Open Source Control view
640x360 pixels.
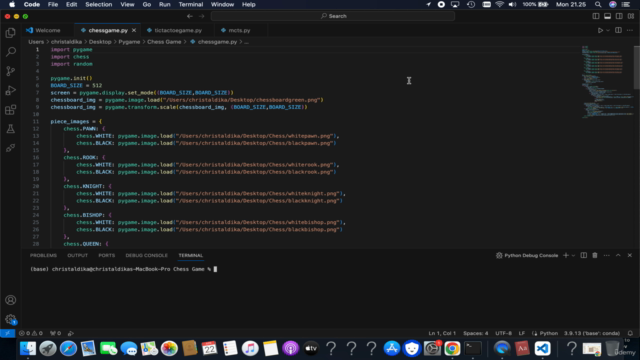pos(11,71)
